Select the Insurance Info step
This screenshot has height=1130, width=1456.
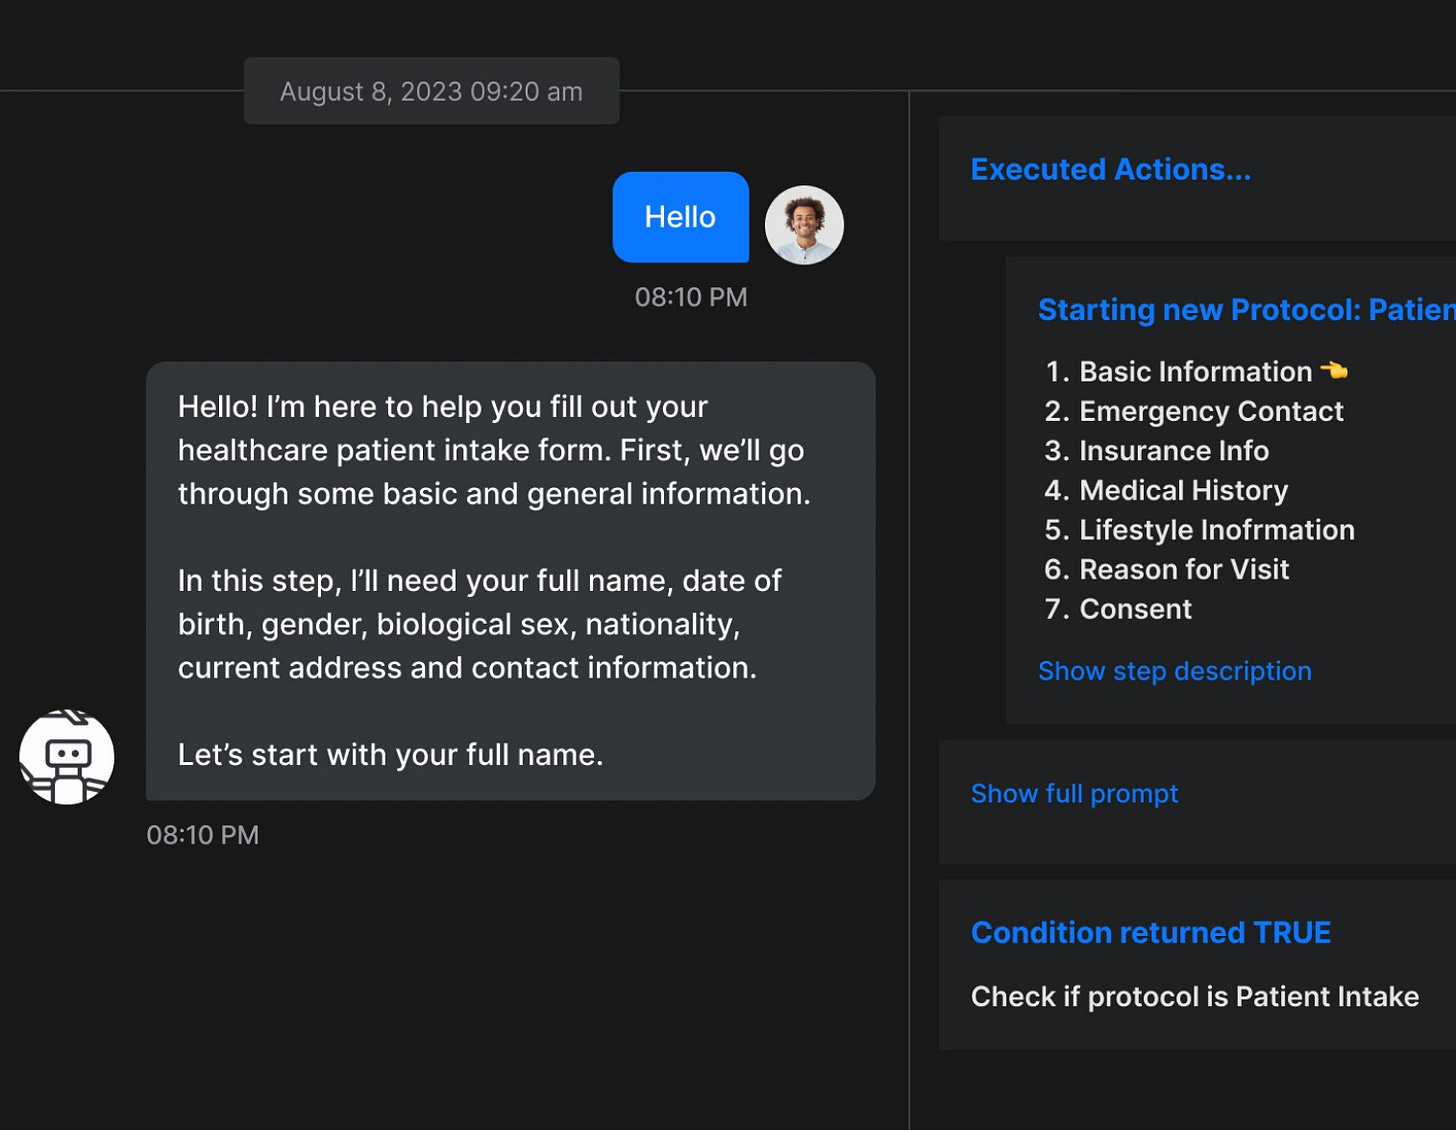point(1156,451)
